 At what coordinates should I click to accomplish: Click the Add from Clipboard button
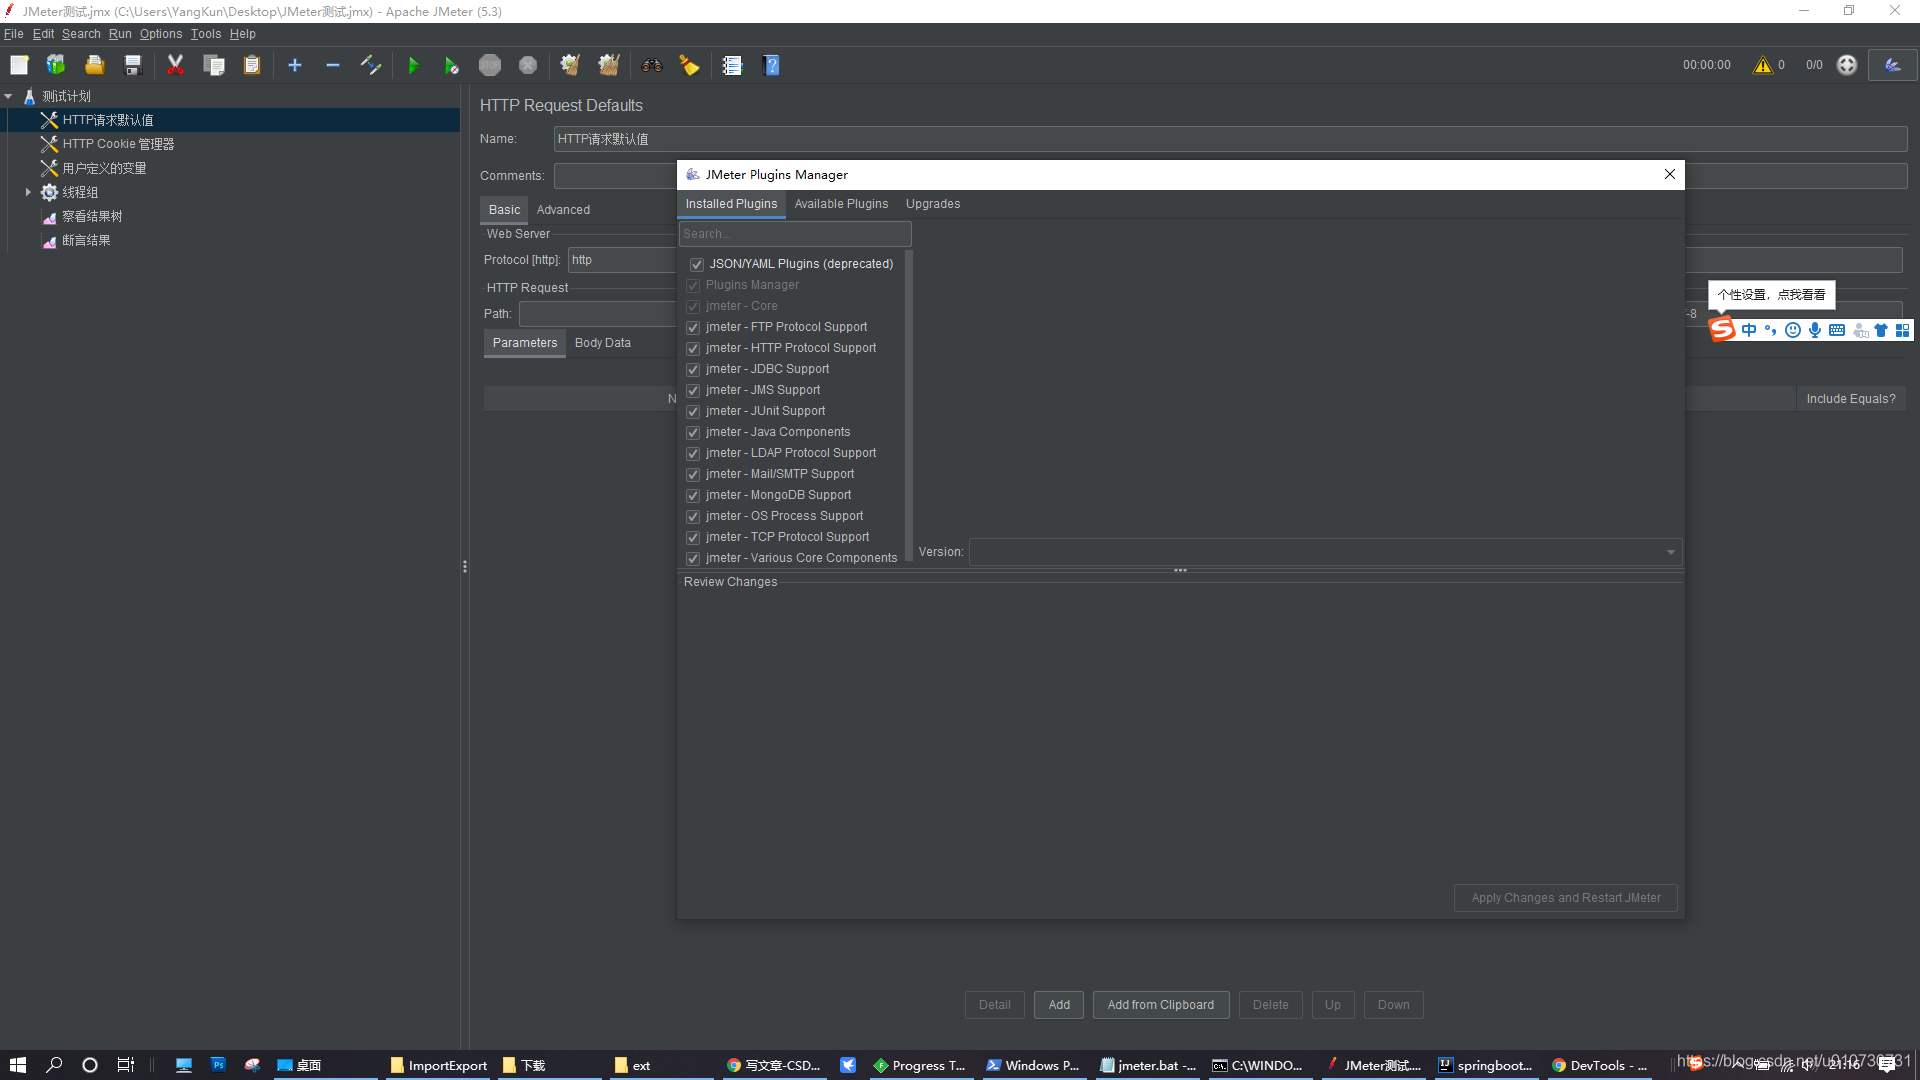1160,1005
